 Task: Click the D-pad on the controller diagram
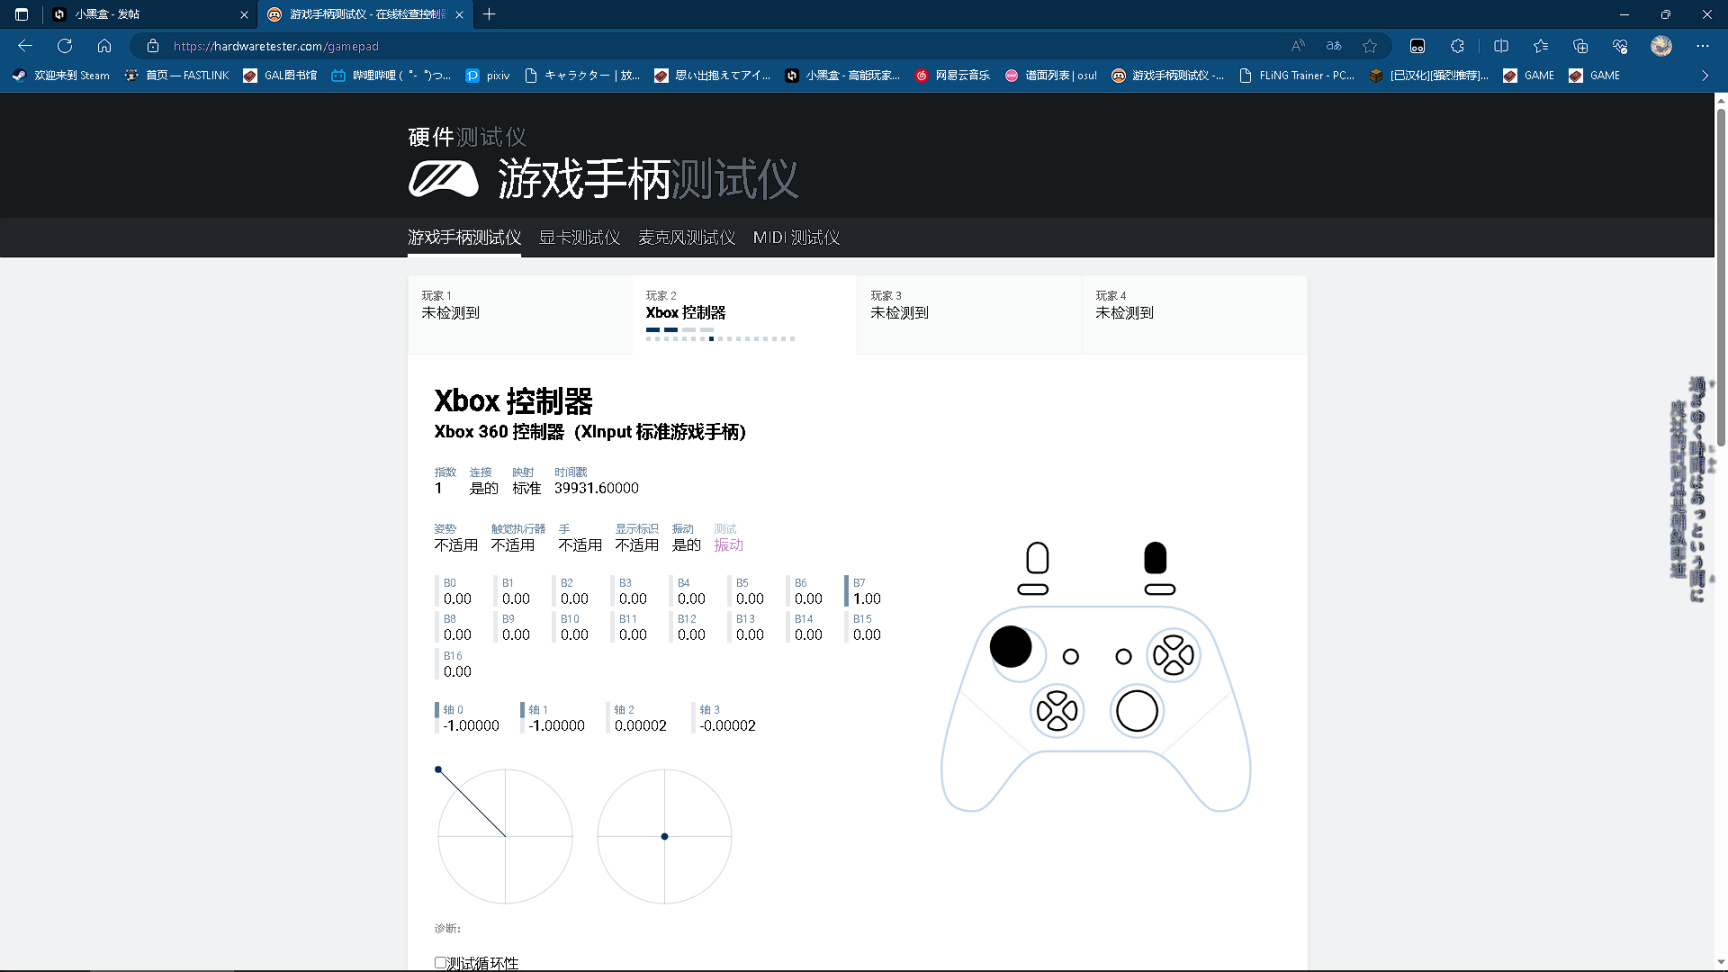click(x=1057, y=711)
